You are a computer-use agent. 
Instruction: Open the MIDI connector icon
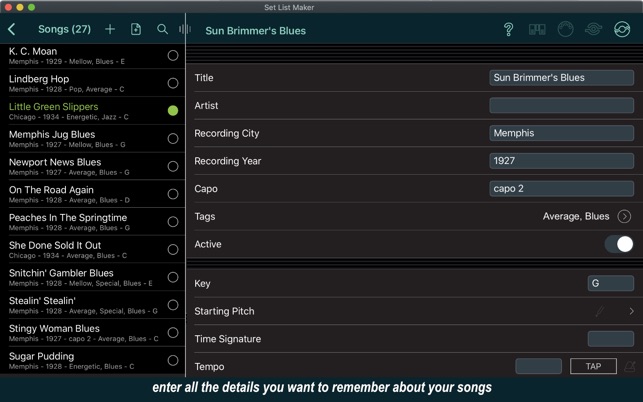[565, 29]
